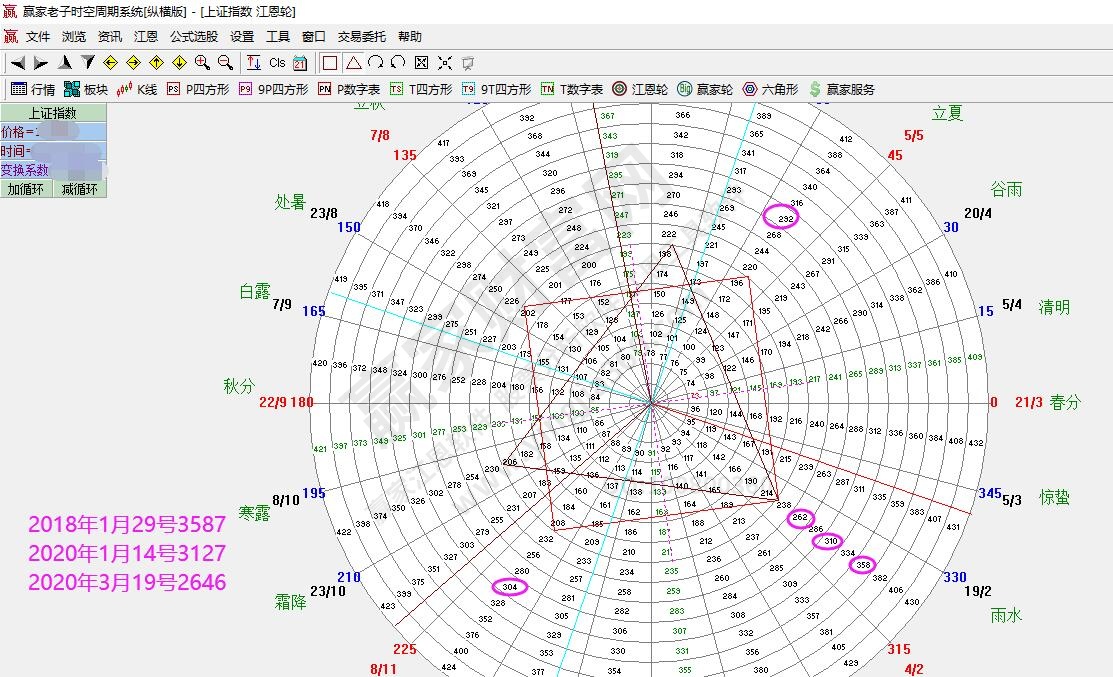1113x677 pixels.
Task: Select the triangle drawing tool
Action: tap(353, 62)
